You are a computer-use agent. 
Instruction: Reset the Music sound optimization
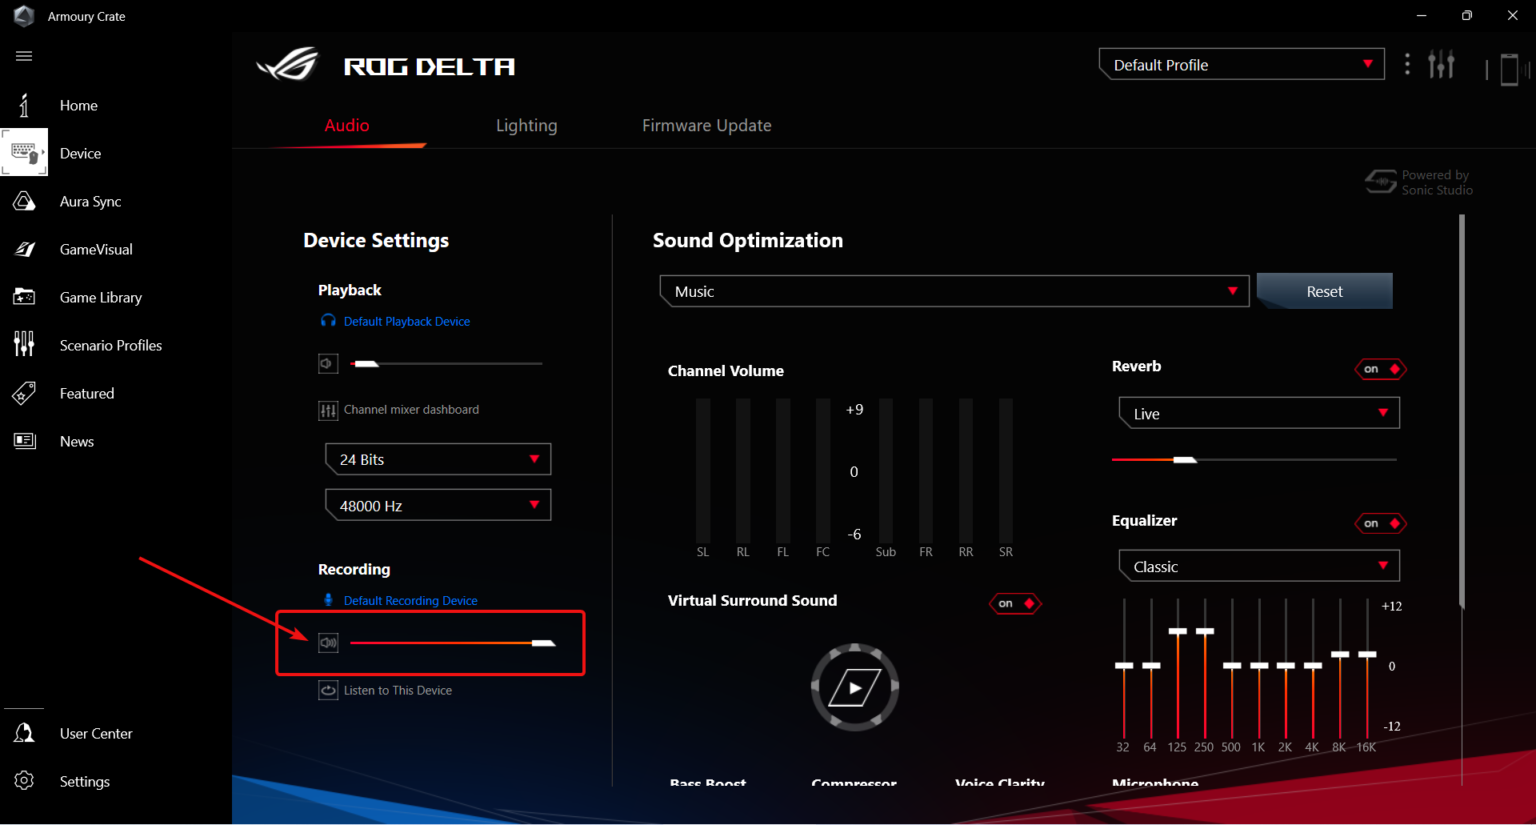click(x=1324, y=290)
